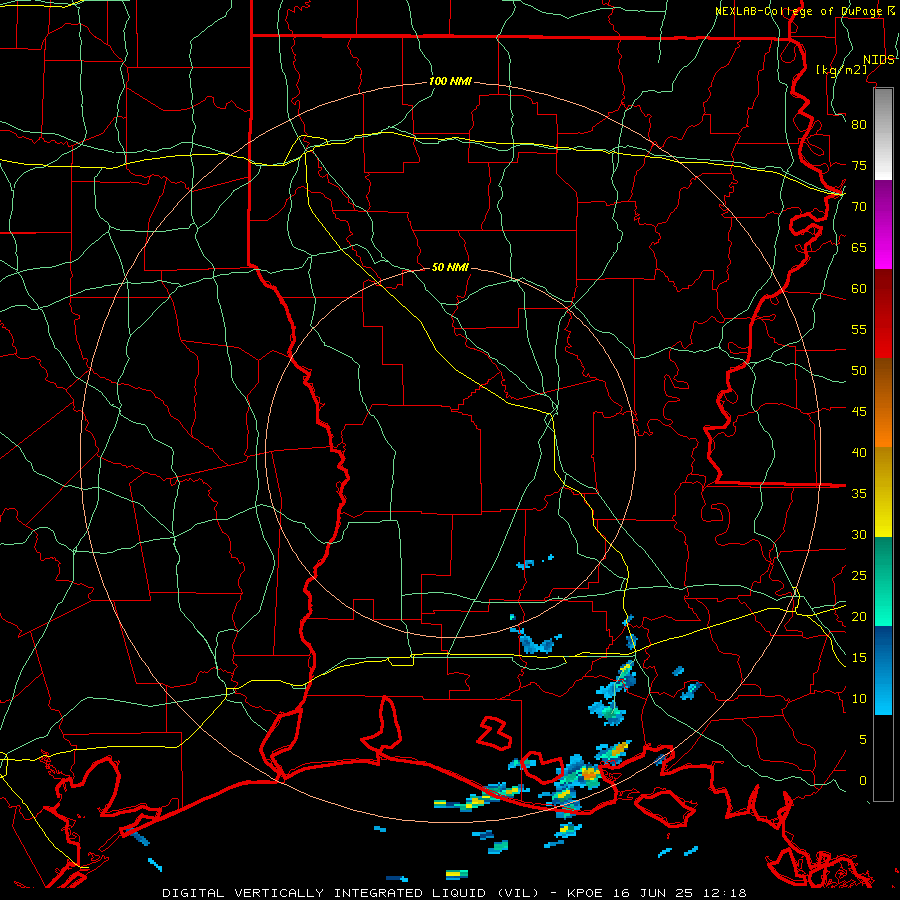Select the blue segment of the color bar

coord(883,671)
